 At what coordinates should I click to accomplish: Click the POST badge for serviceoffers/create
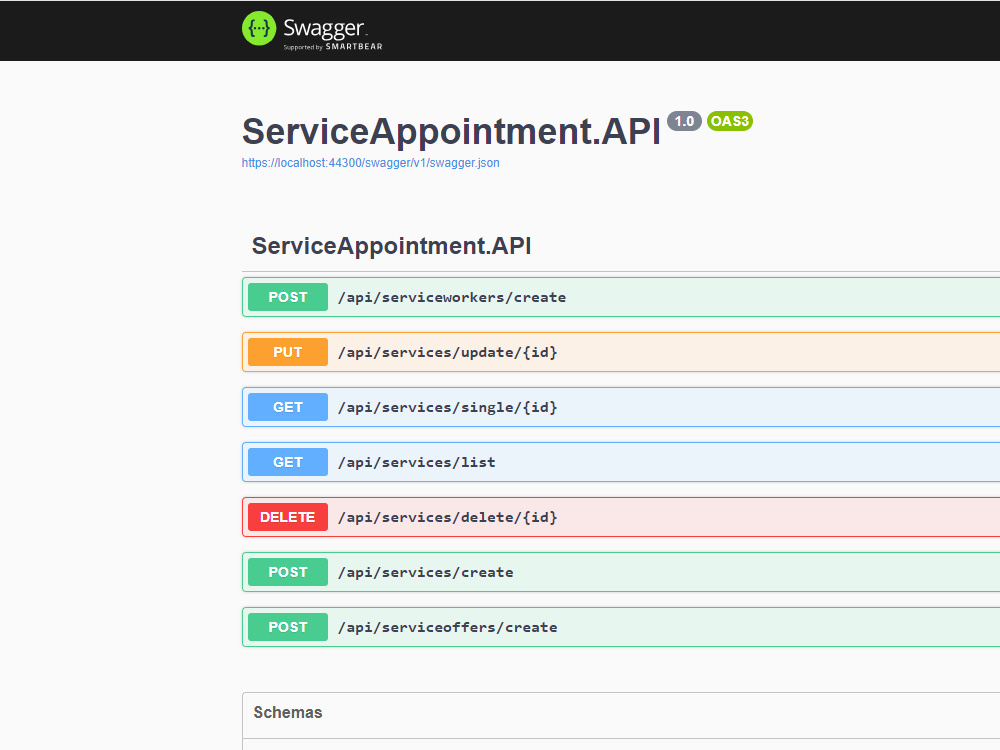288,627
